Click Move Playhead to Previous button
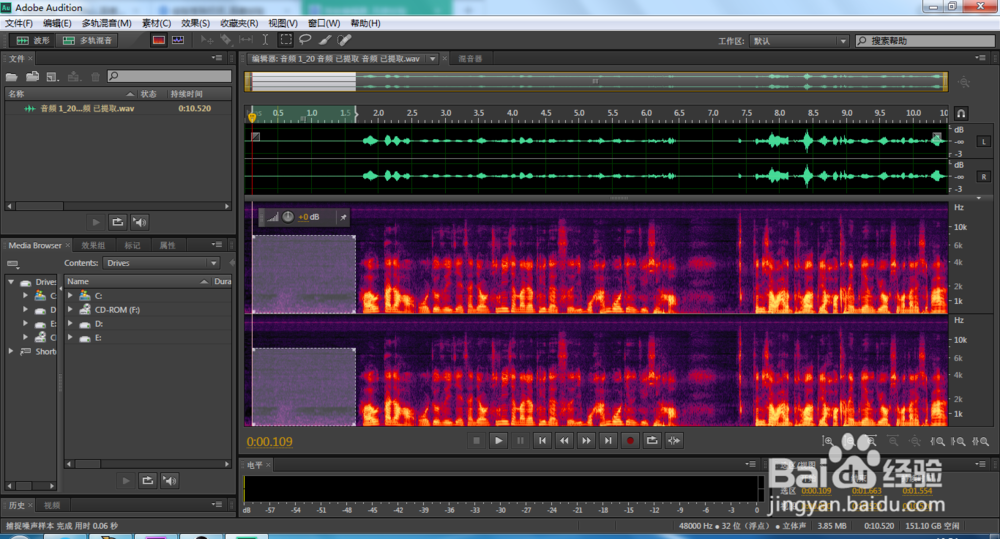Image resolution: width=1000 pixels, height=539 pixels. point(542,440)
